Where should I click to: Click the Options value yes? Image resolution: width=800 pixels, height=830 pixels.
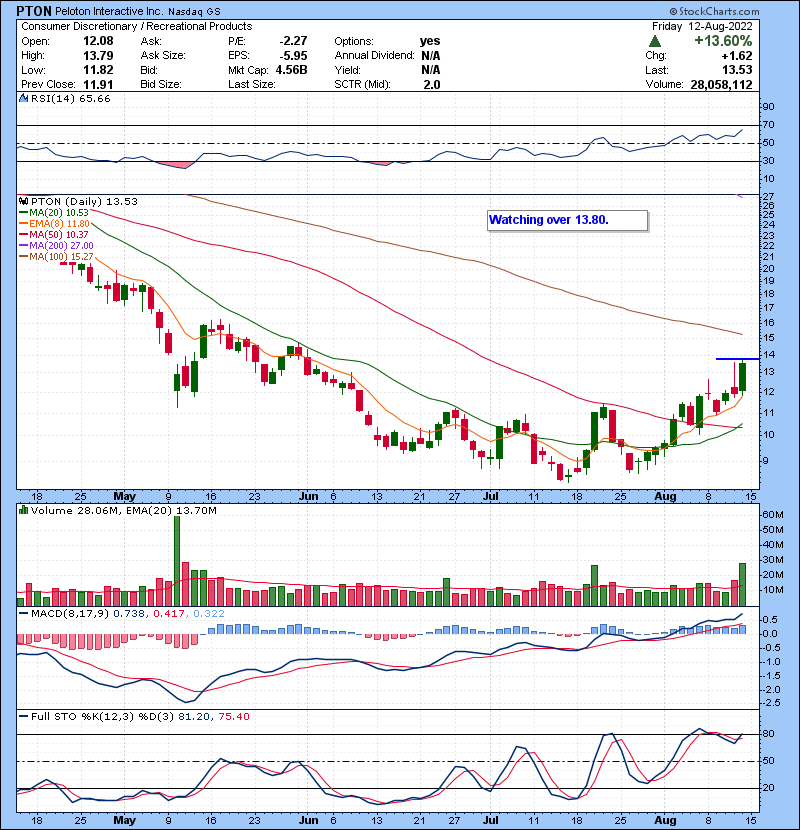[430, 41]
